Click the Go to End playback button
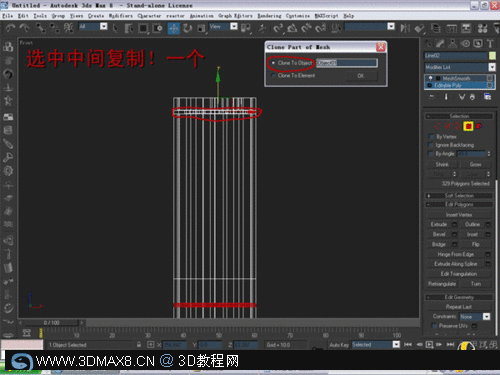This screenshot has width=500, height=375. tap(450, 344)
